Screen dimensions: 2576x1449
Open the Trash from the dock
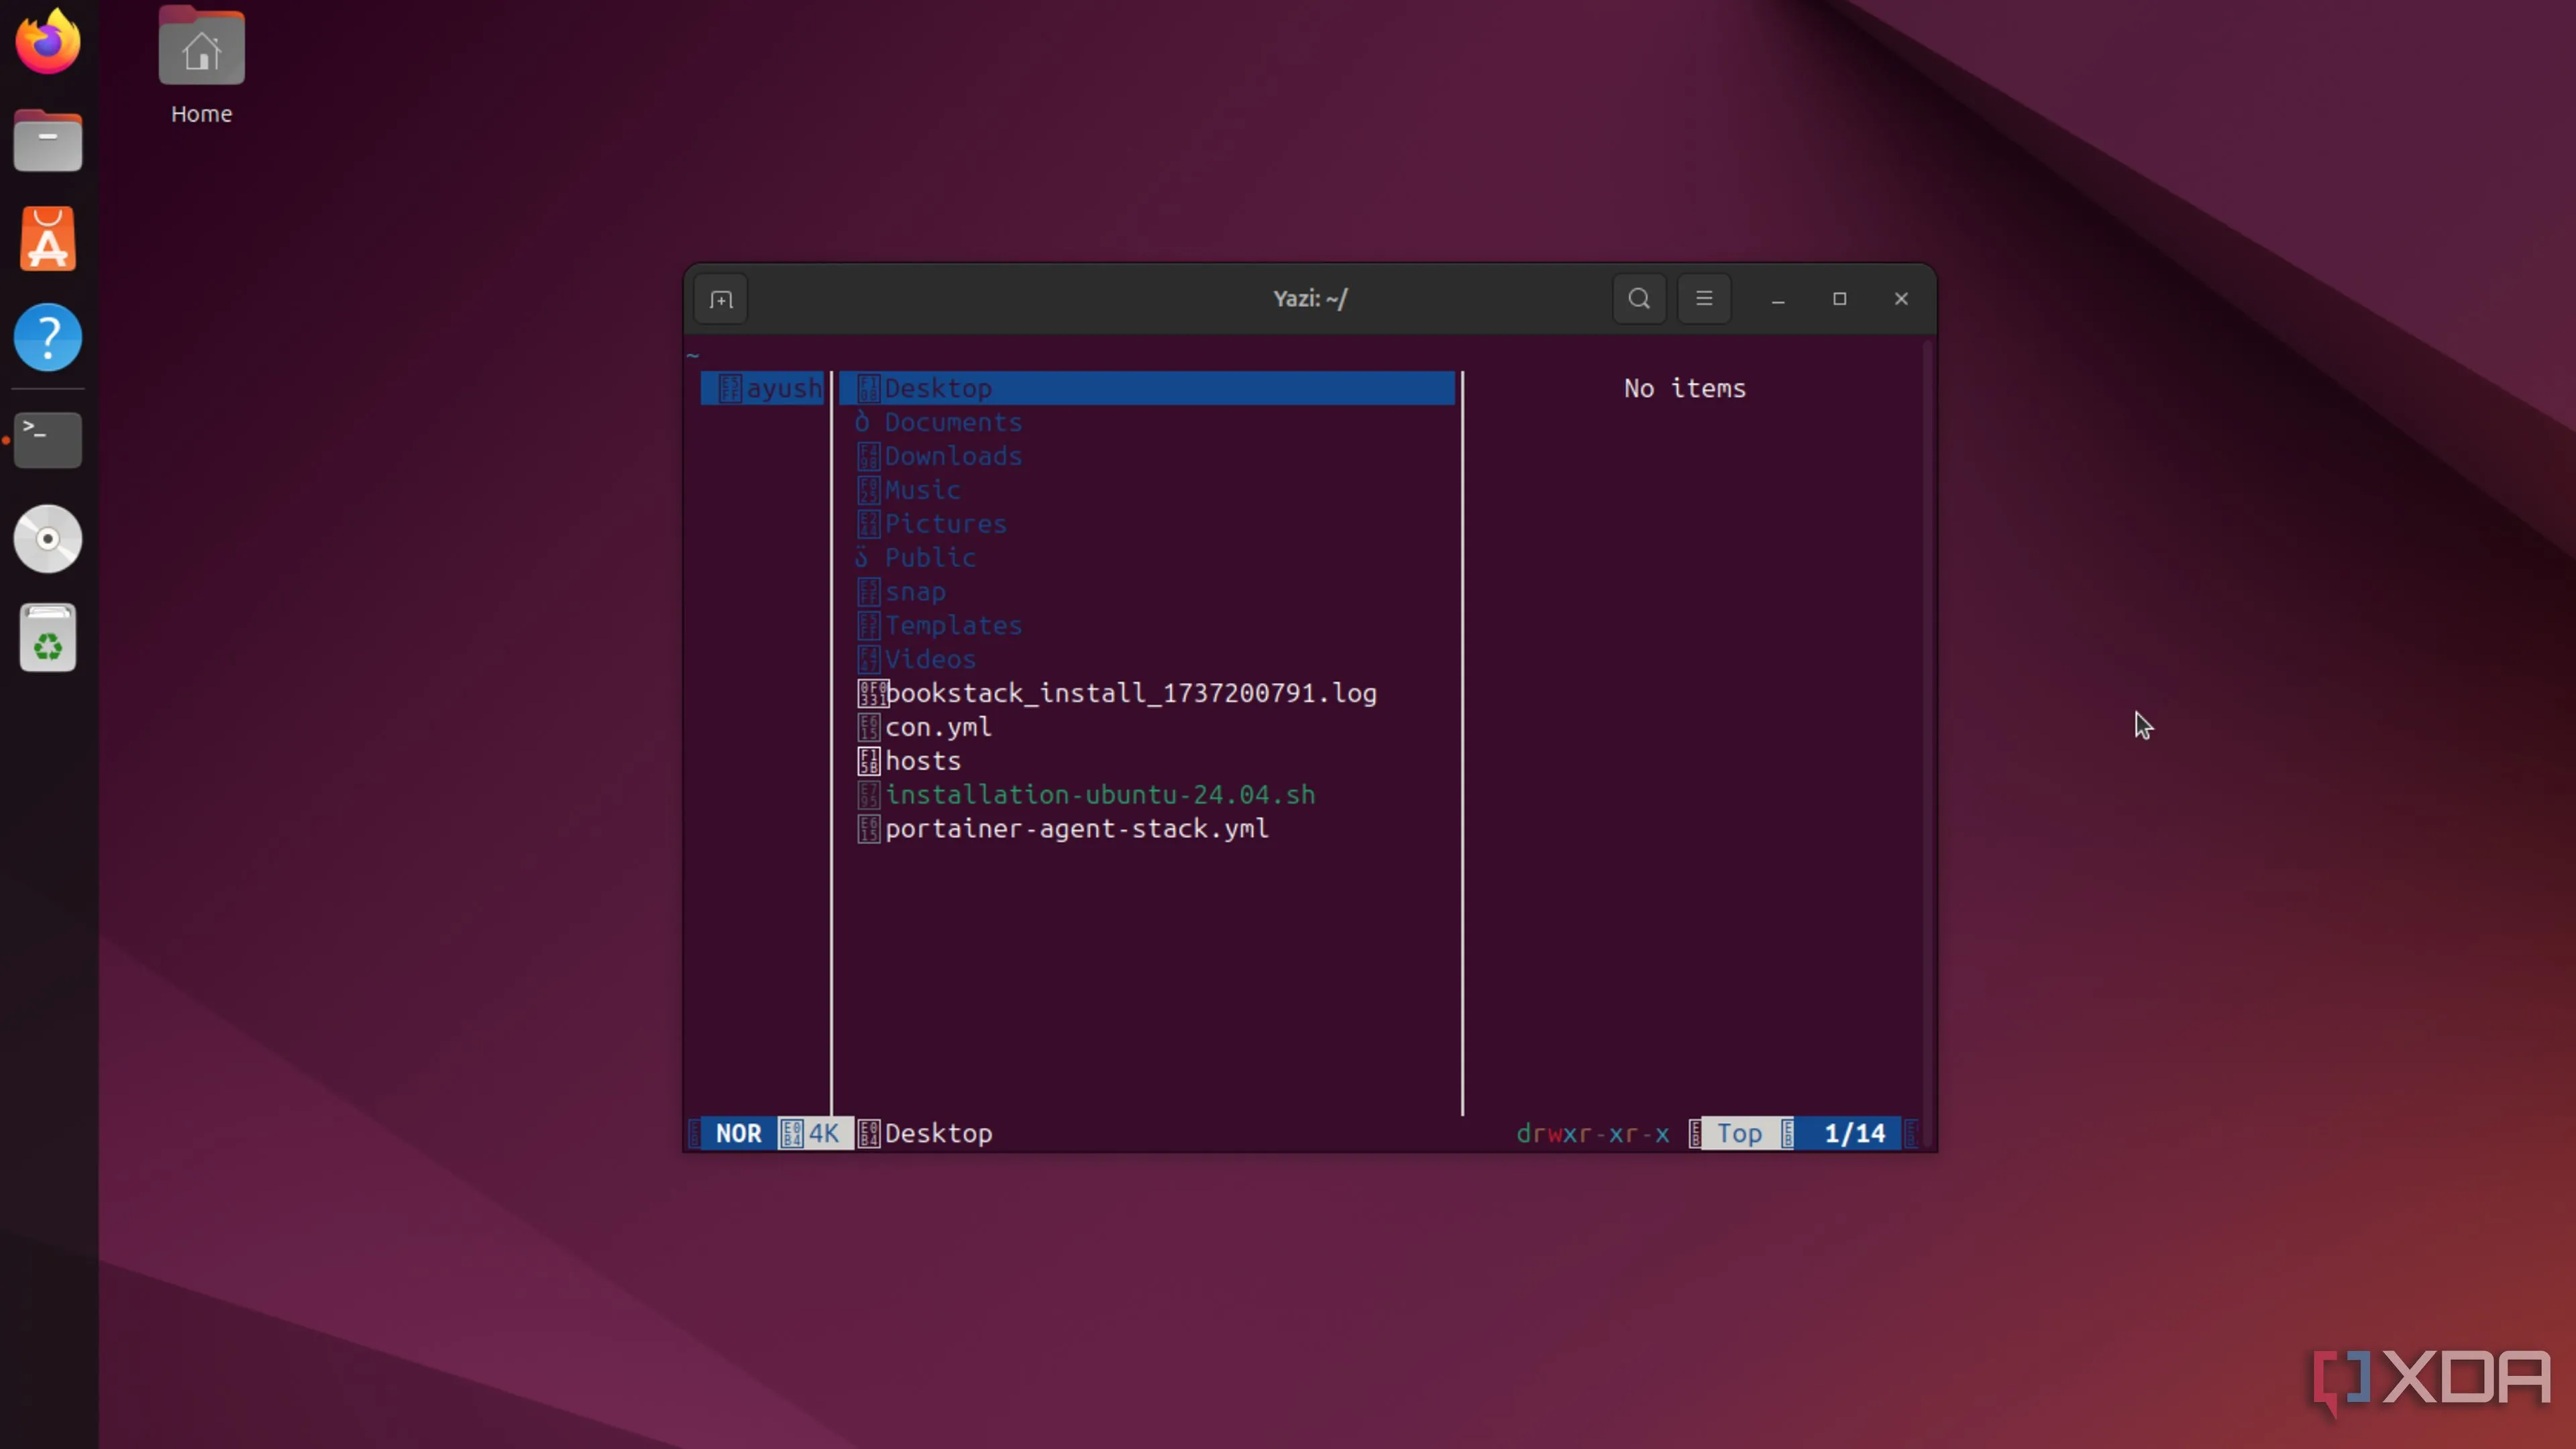point(47,637)
